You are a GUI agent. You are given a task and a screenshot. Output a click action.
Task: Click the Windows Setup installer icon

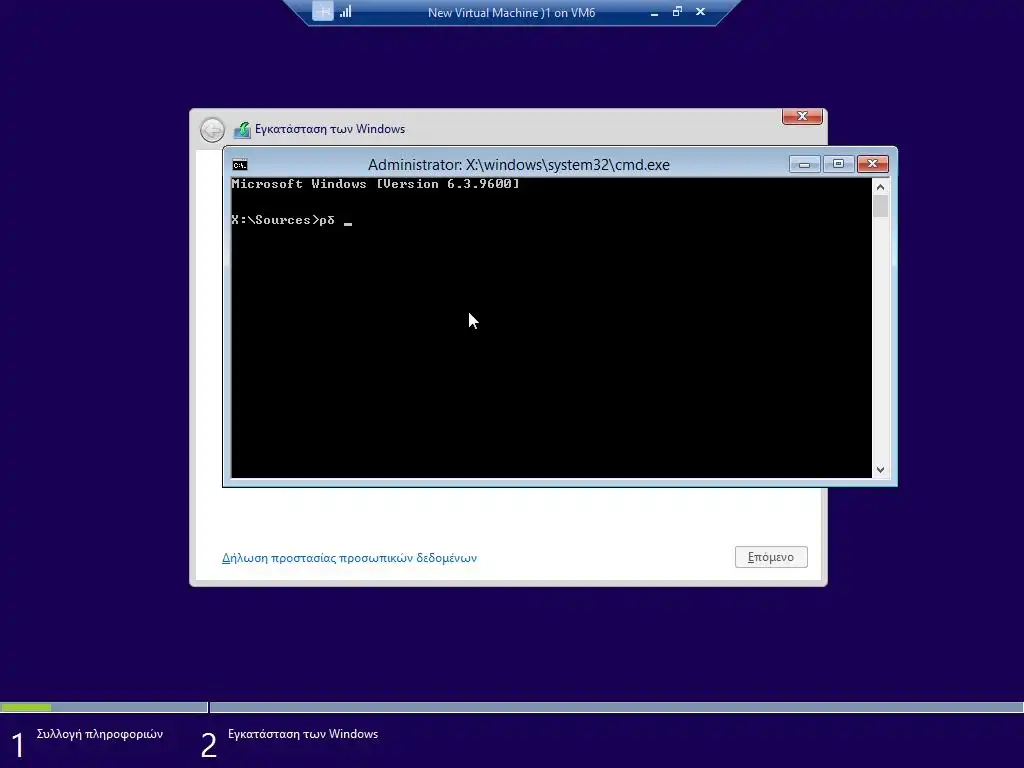click(242, 129)
